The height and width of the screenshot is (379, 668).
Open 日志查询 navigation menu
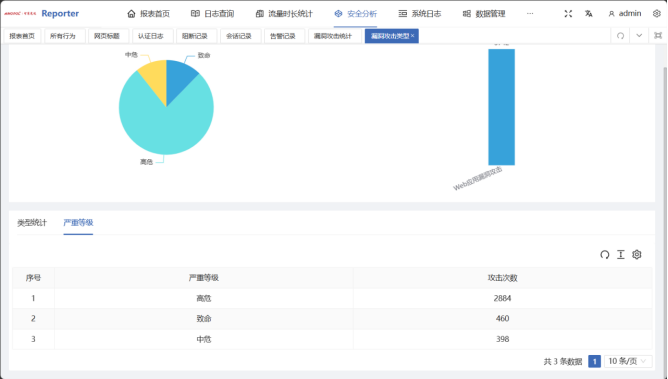click(x=212, y=14)
